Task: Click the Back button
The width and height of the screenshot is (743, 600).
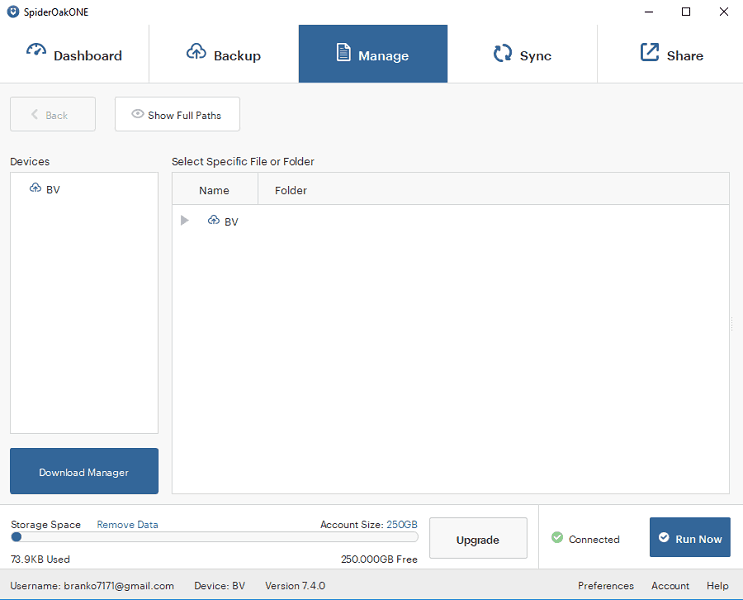Action: [53, 114]
